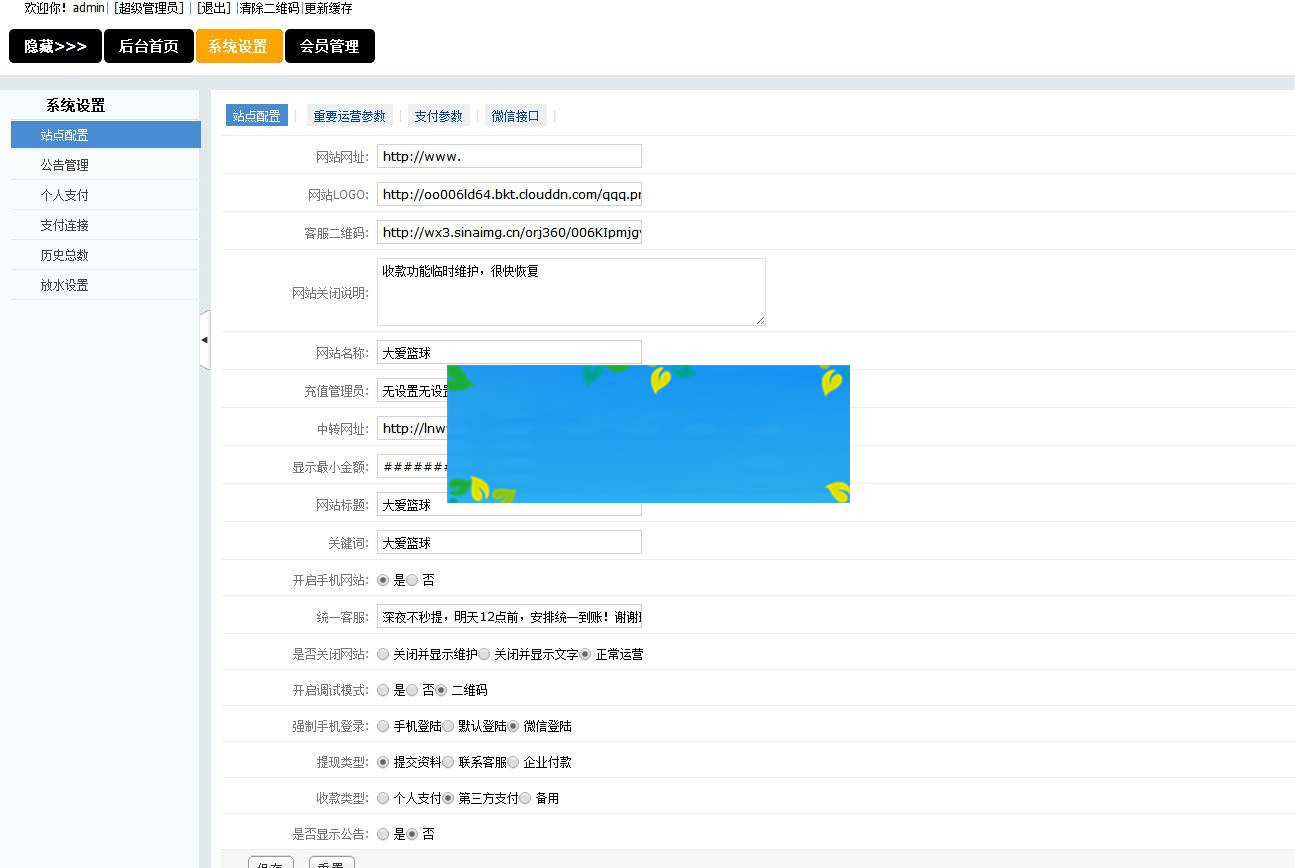Select 关闭并显示维护 for 是否关闭网站
The width and height of the screenshot is (1295, 868).
(x=382, y=653)
